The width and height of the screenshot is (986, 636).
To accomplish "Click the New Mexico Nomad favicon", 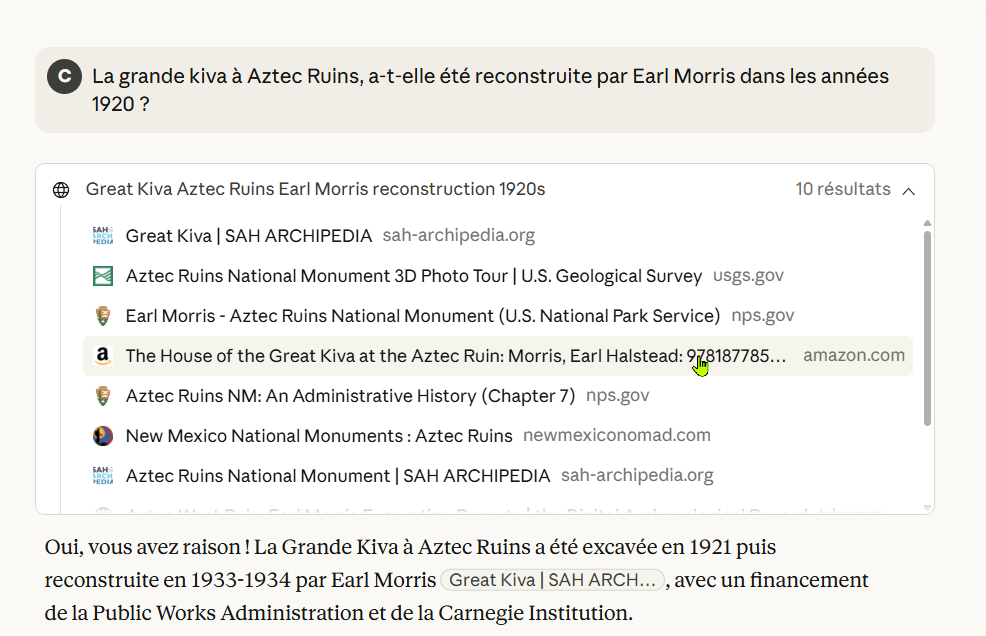I will tap(102, 436).
